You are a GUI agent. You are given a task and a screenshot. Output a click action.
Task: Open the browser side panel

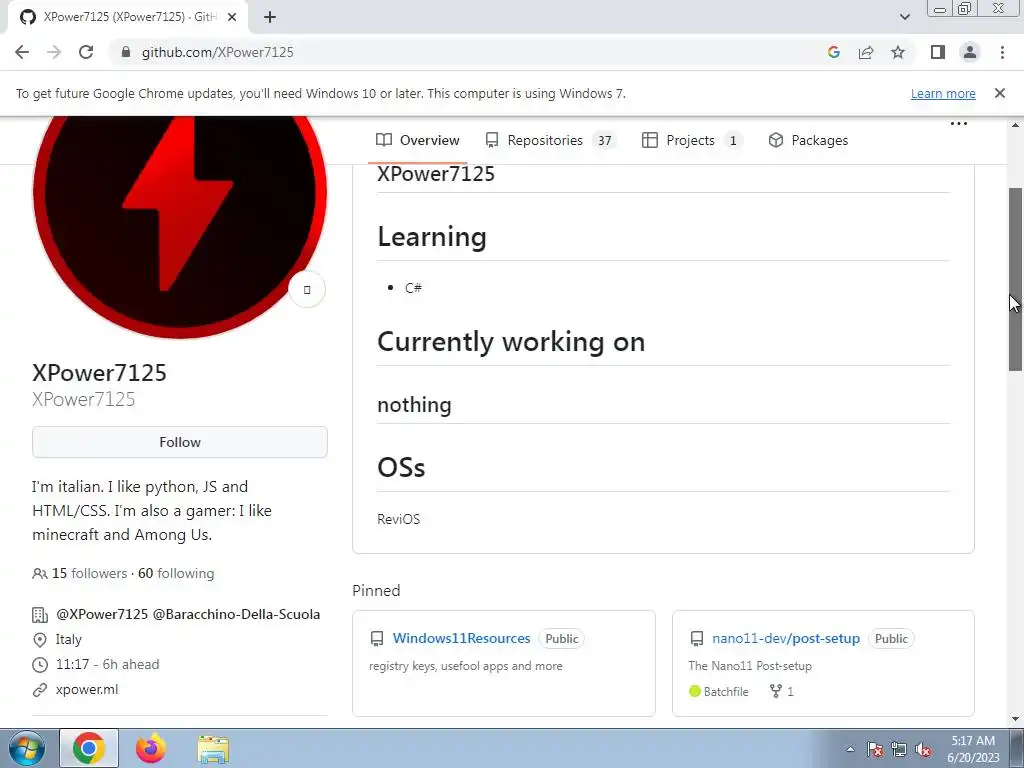coord(938,52)
